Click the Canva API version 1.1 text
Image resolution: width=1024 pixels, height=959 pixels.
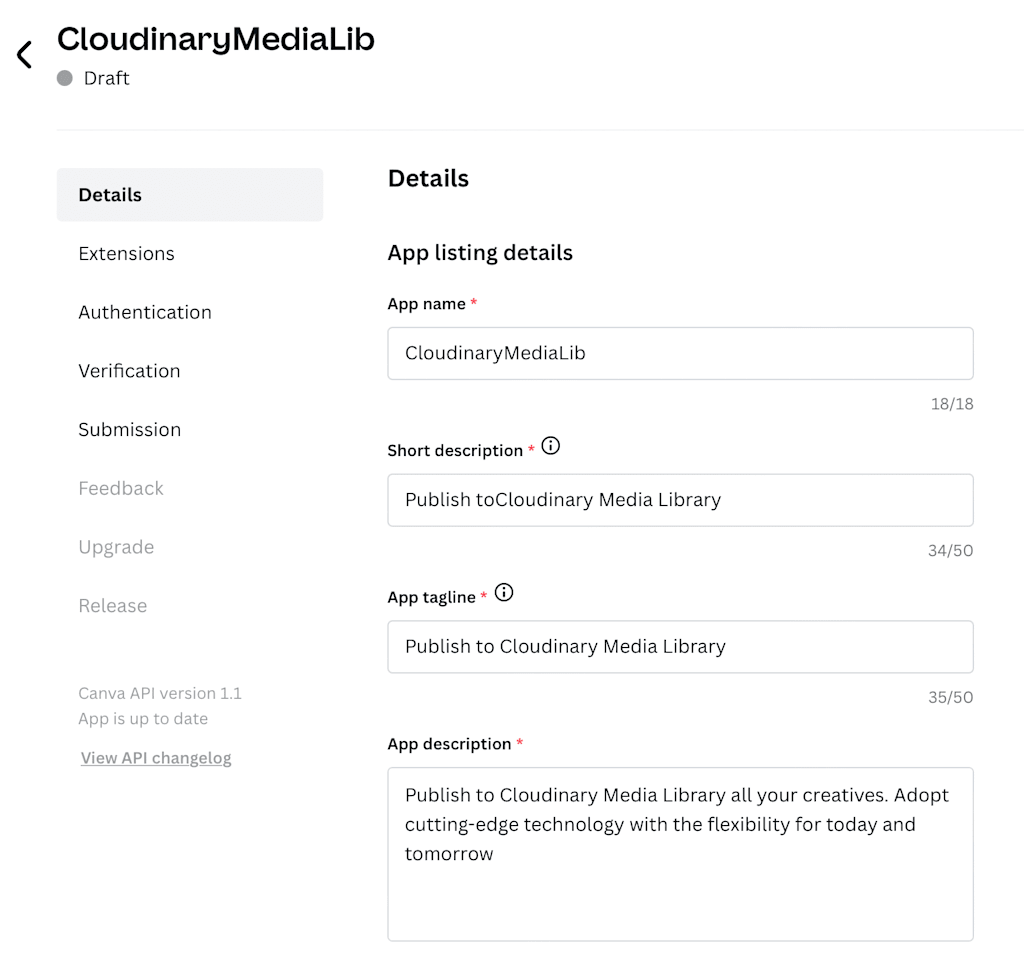coord(160,693)
